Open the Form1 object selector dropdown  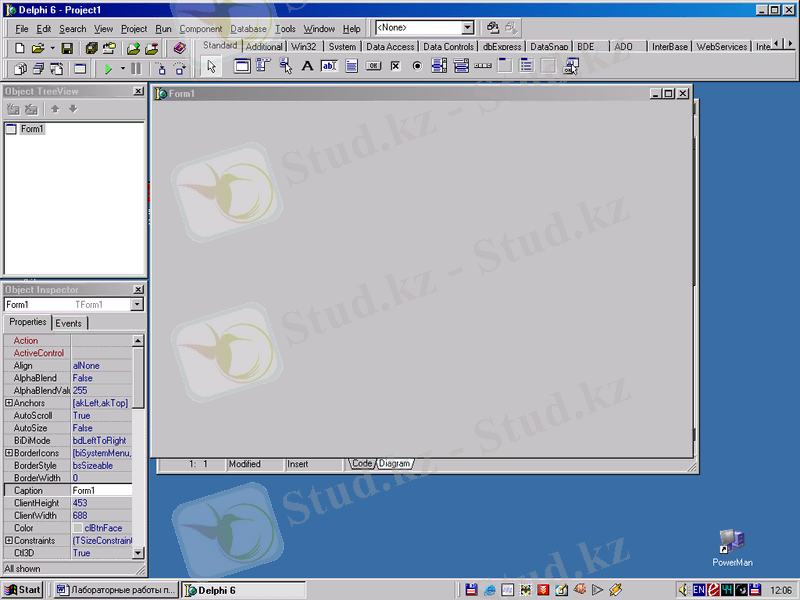pyautogui.click(x=137, y=304)
